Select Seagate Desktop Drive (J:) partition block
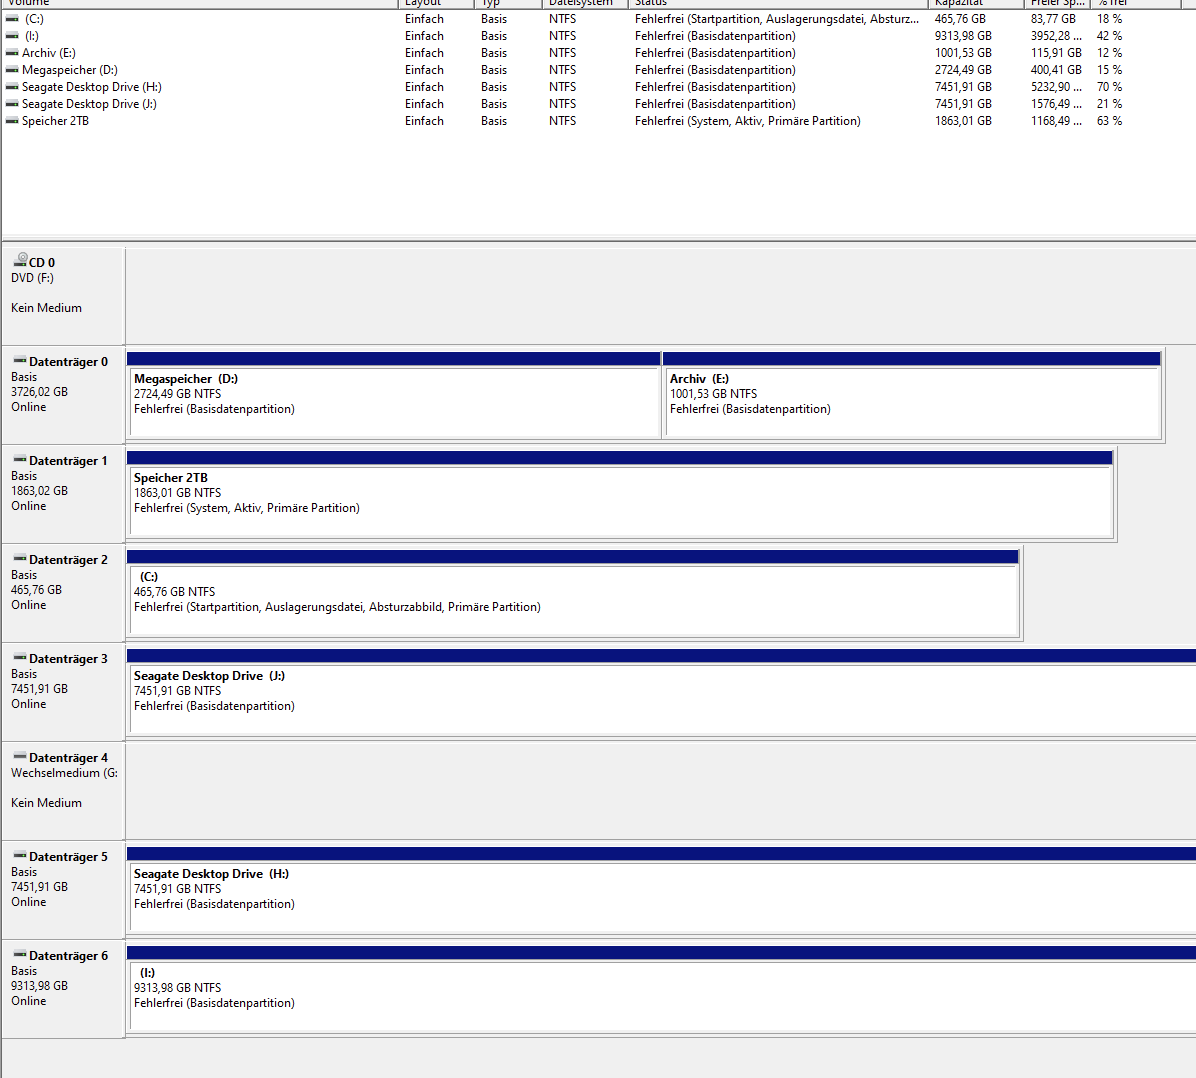This screenshot has width=1196, height=1078. click(x=661, y=692)
